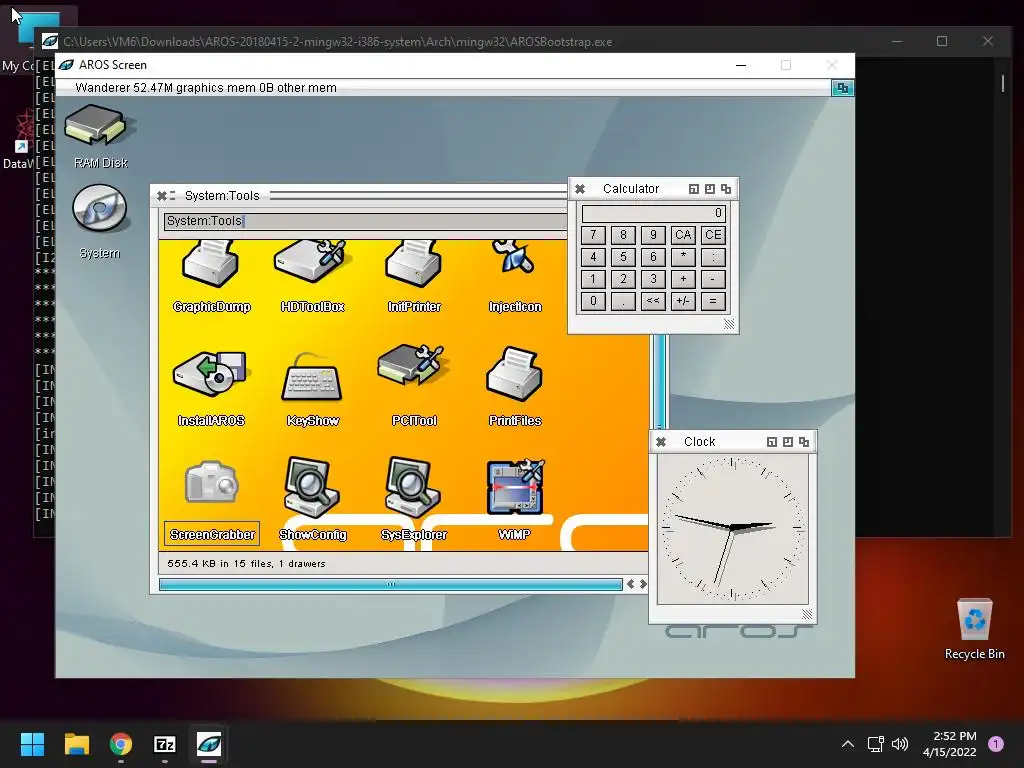This screenshot has width=1024, height=768.
Task: Click the calculator plus button
Action: pos(683,280)
